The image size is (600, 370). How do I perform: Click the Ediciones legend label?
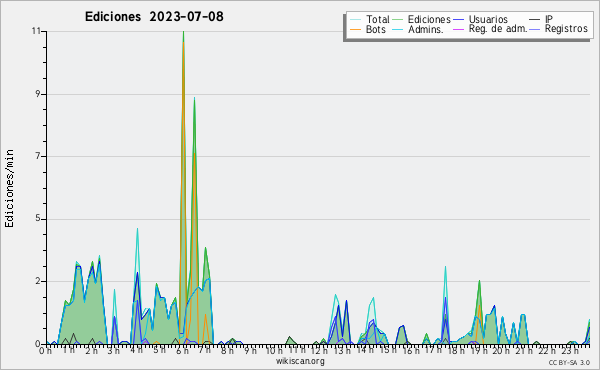click(429, 19)
